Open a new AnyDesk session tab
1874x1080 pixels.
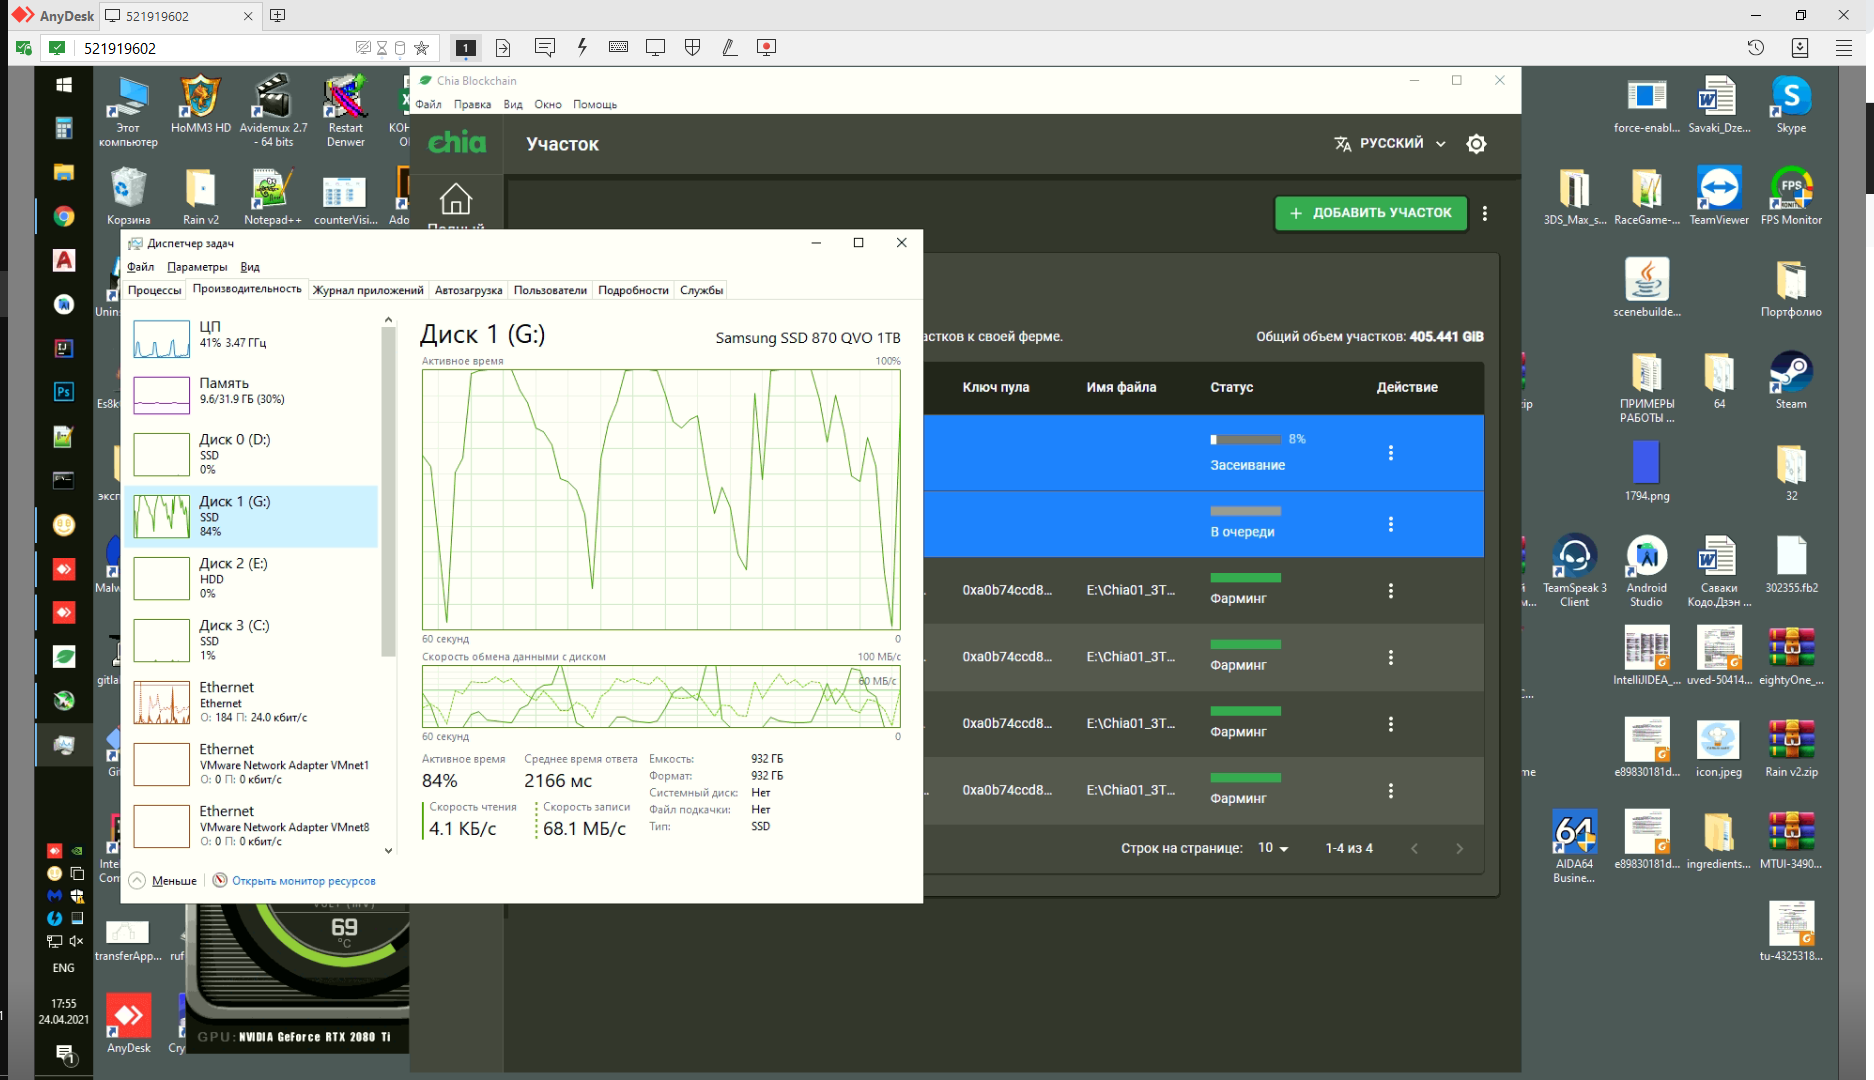[278, 15]
